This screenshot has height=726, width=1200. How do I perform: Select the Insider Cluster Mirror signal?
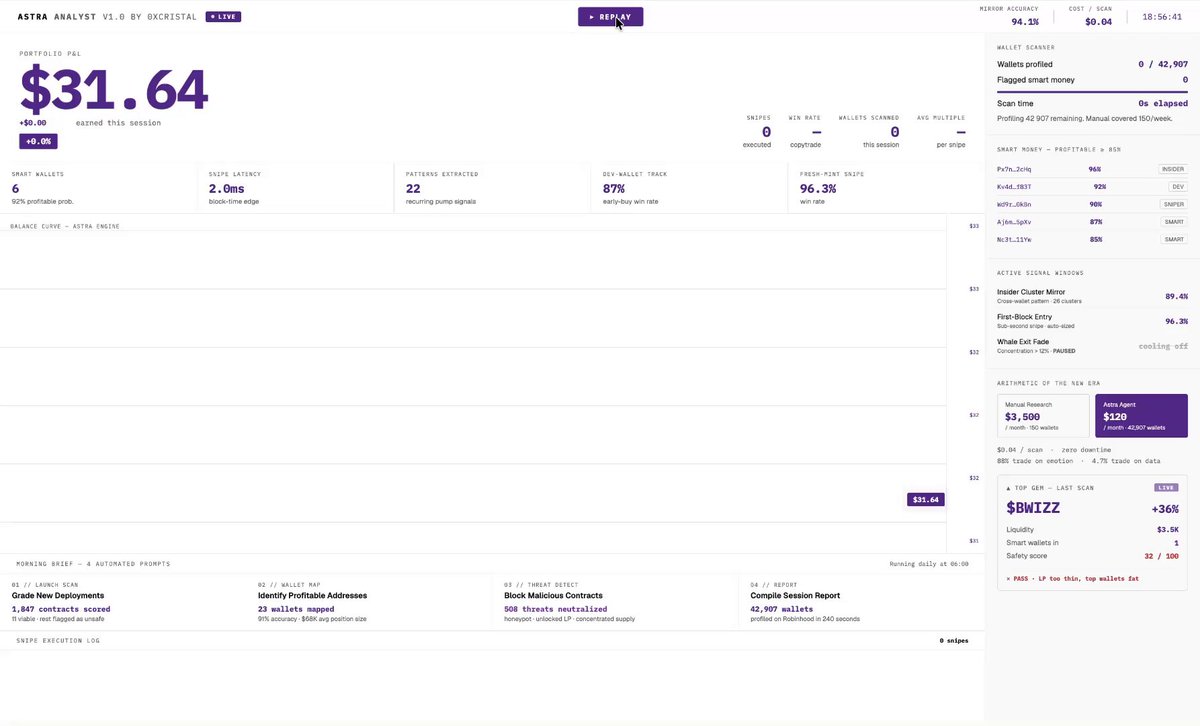click(1092, 296)
